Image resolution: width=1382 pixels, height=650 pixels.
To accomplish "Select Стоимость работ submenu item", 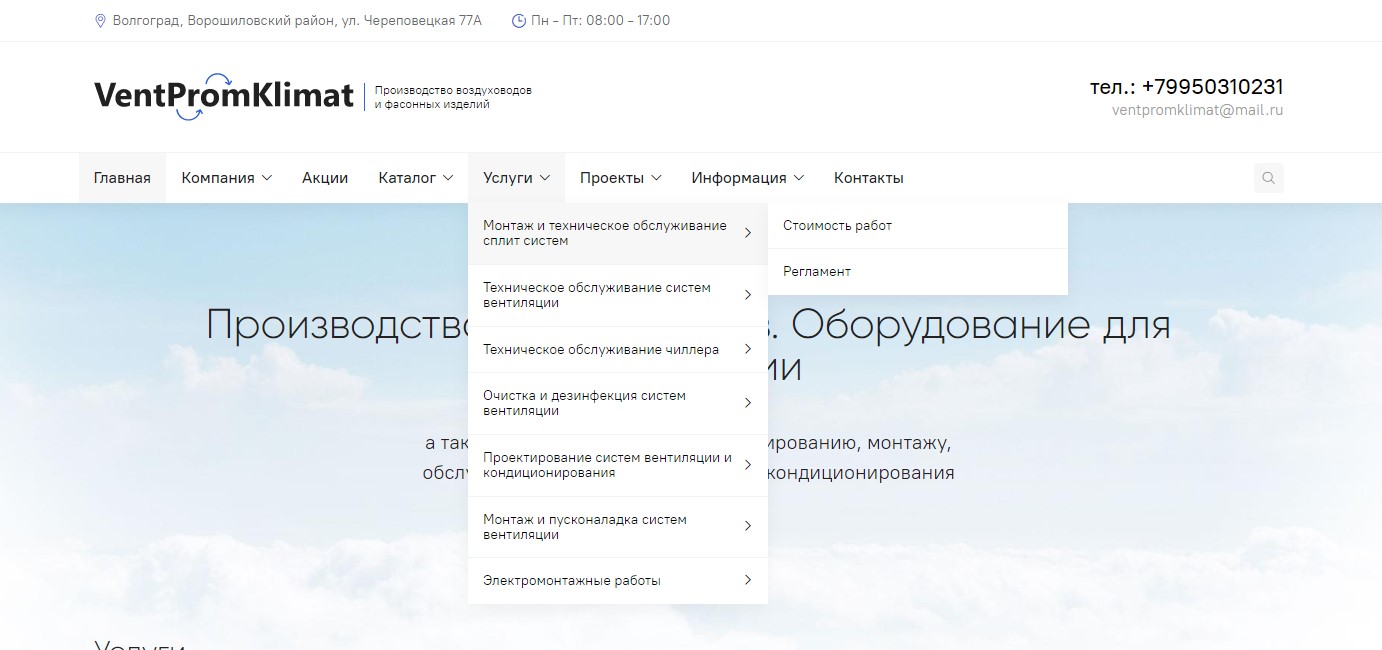I will tap(837, 226).
